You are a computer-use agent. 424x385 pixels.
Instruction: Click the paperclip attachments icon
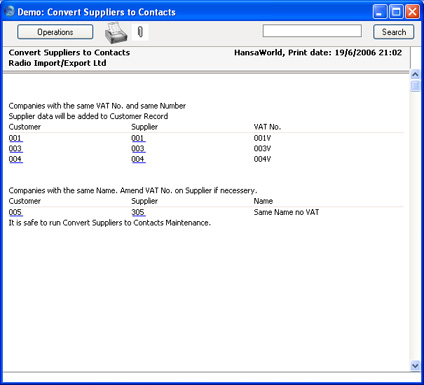tap(140, 32)
